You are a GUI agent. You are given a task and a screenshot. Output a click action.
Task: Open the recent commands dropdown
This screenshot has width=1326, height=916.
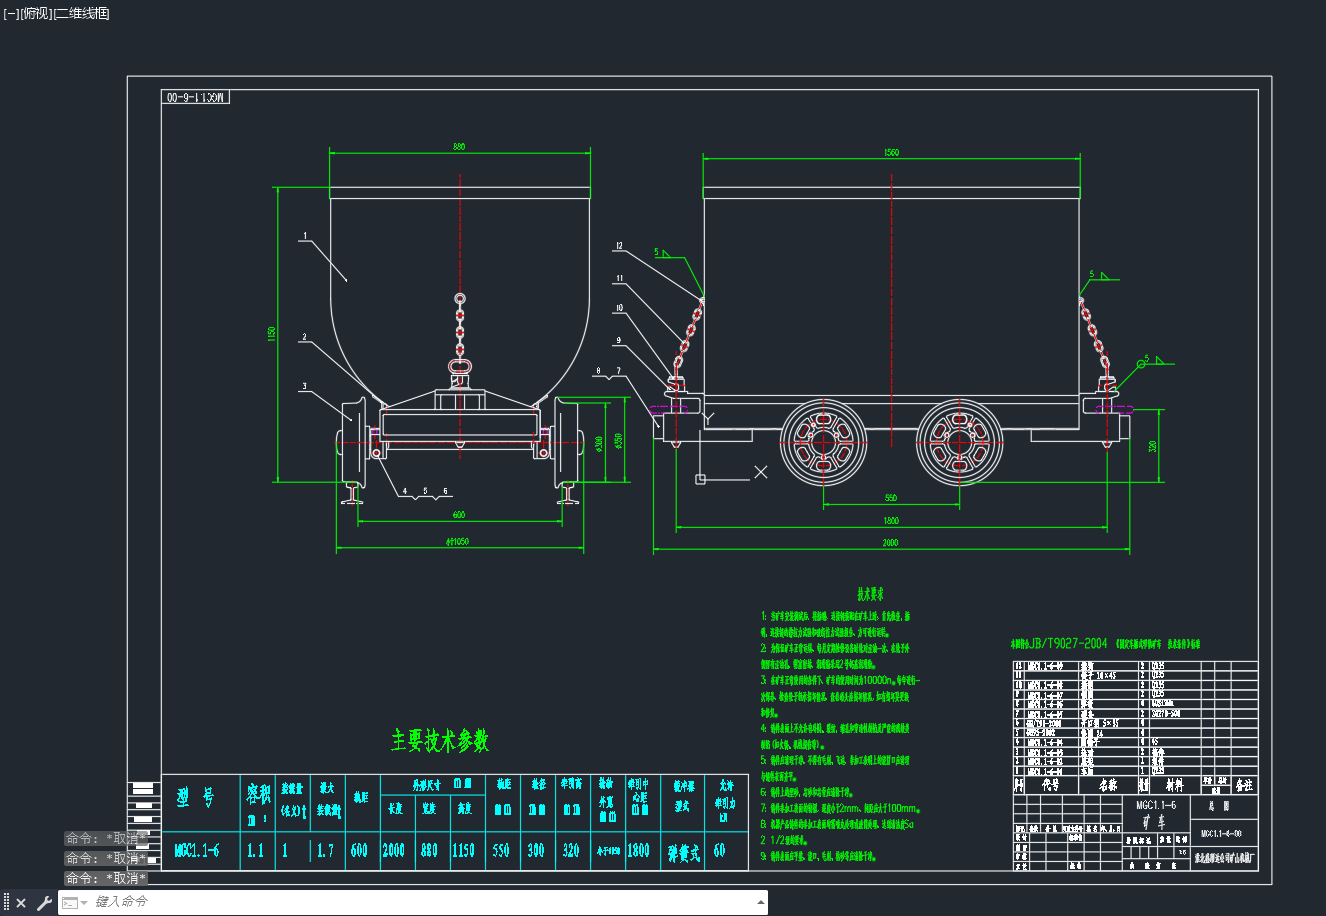(76, 903)
